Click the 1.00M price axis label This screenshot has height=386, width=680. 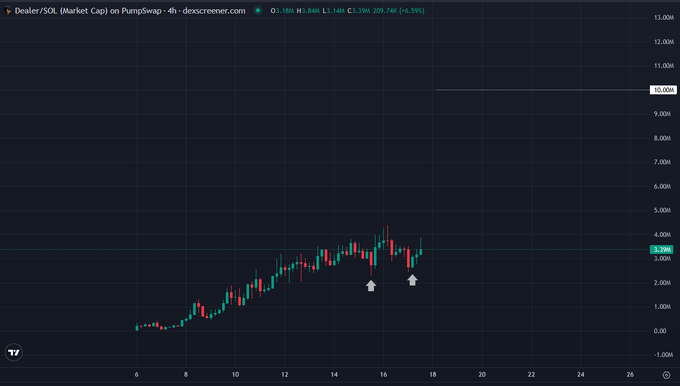[662, 307]
